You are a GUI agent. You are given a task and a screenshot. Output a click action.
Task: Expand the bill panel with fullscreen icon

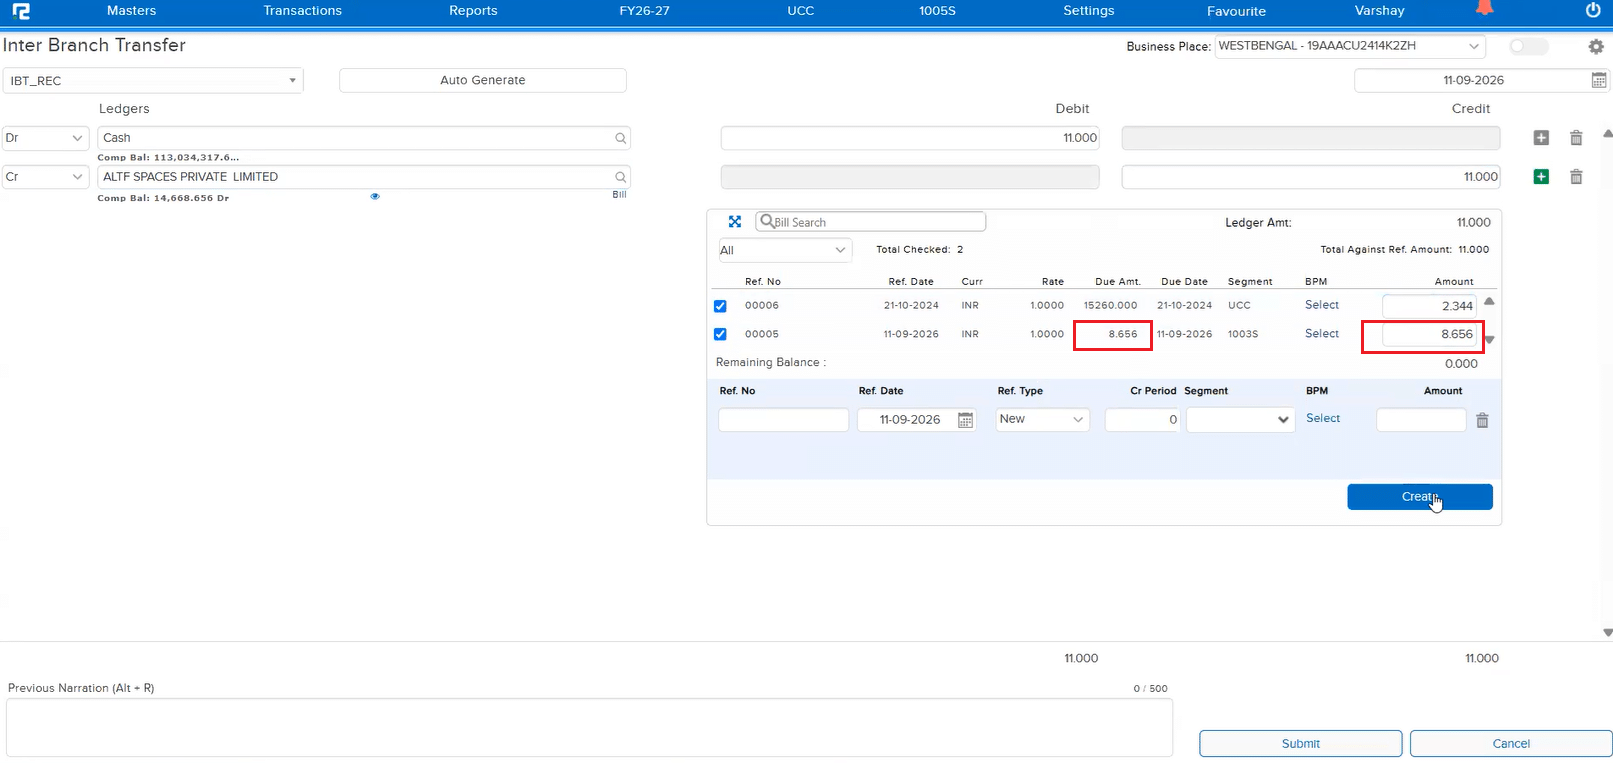(735, 222)
